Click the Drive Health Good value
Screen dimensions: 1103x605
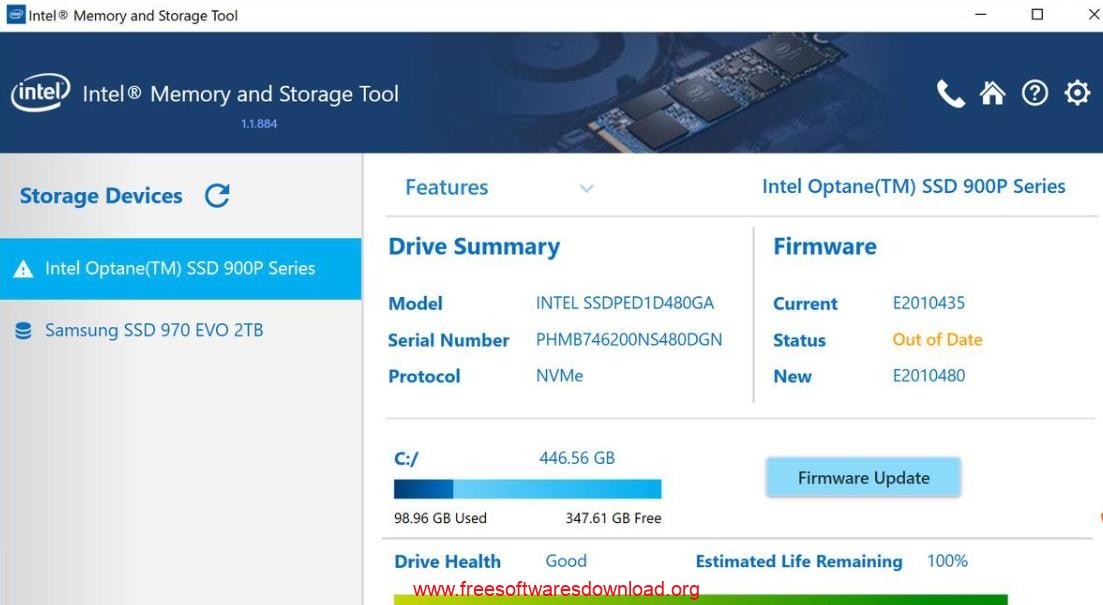coord(566,561)
